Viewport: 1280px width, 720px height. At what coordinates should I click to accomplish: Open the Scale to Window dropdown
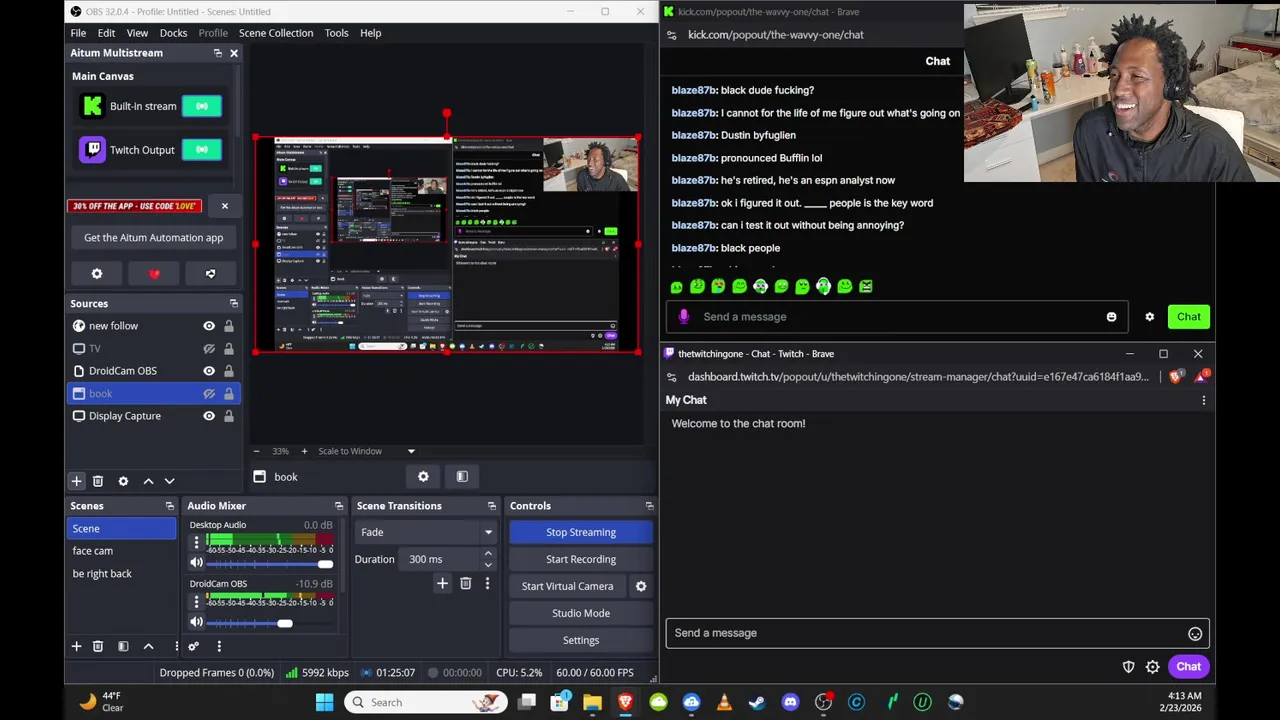(366, 451)
